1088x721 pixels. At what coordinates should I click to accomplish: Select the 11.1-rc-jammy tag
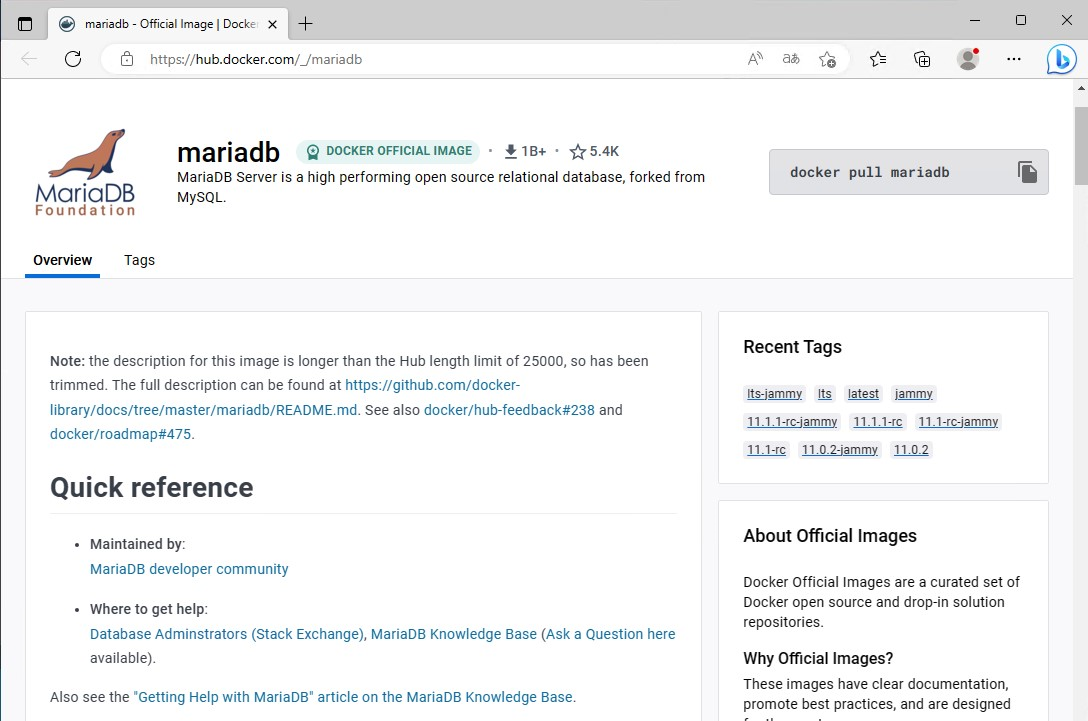(958, 421)
